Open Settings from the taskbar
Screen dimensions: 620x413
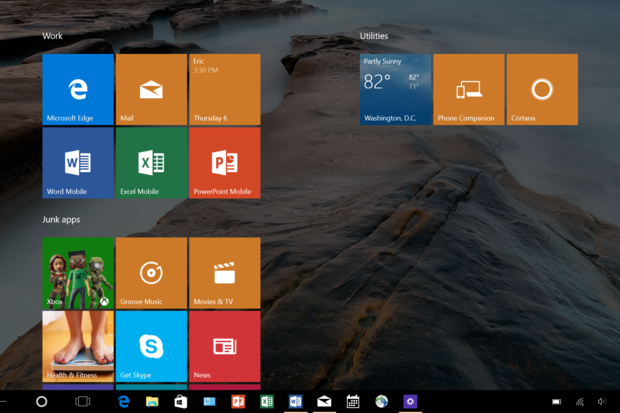[410, 402]
